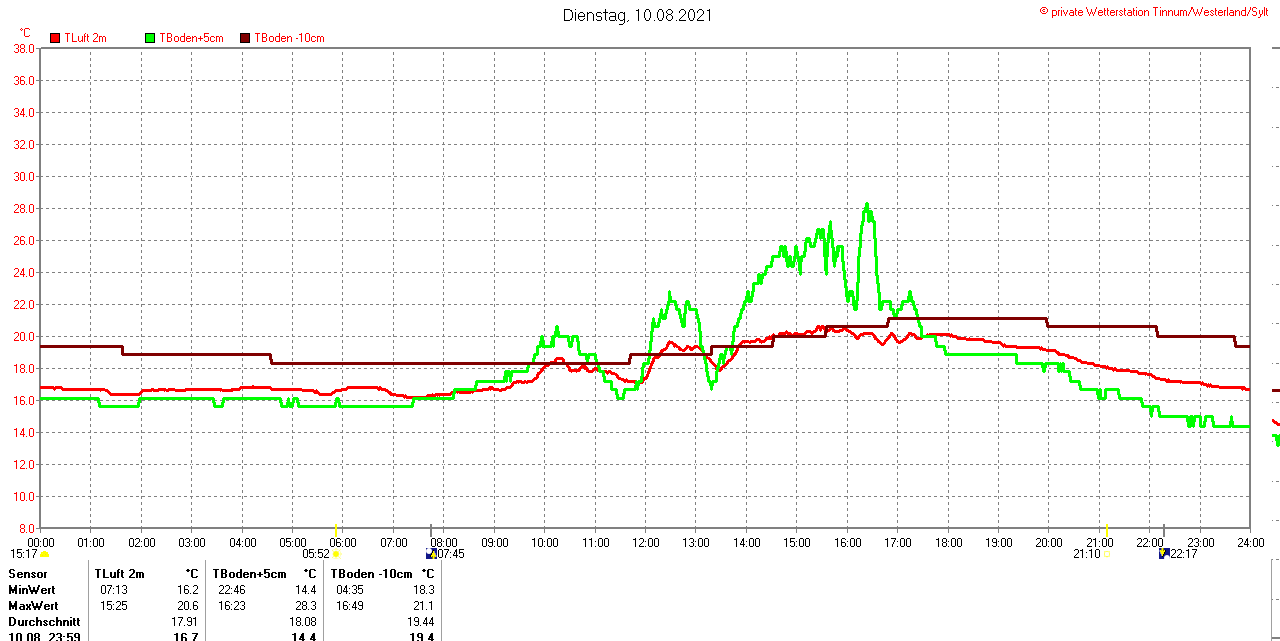Image resolution: width=1280 pixels, height=641 pixels.
Task: Click the Durchschnitt row label
Action: click(x=44, y=622)
